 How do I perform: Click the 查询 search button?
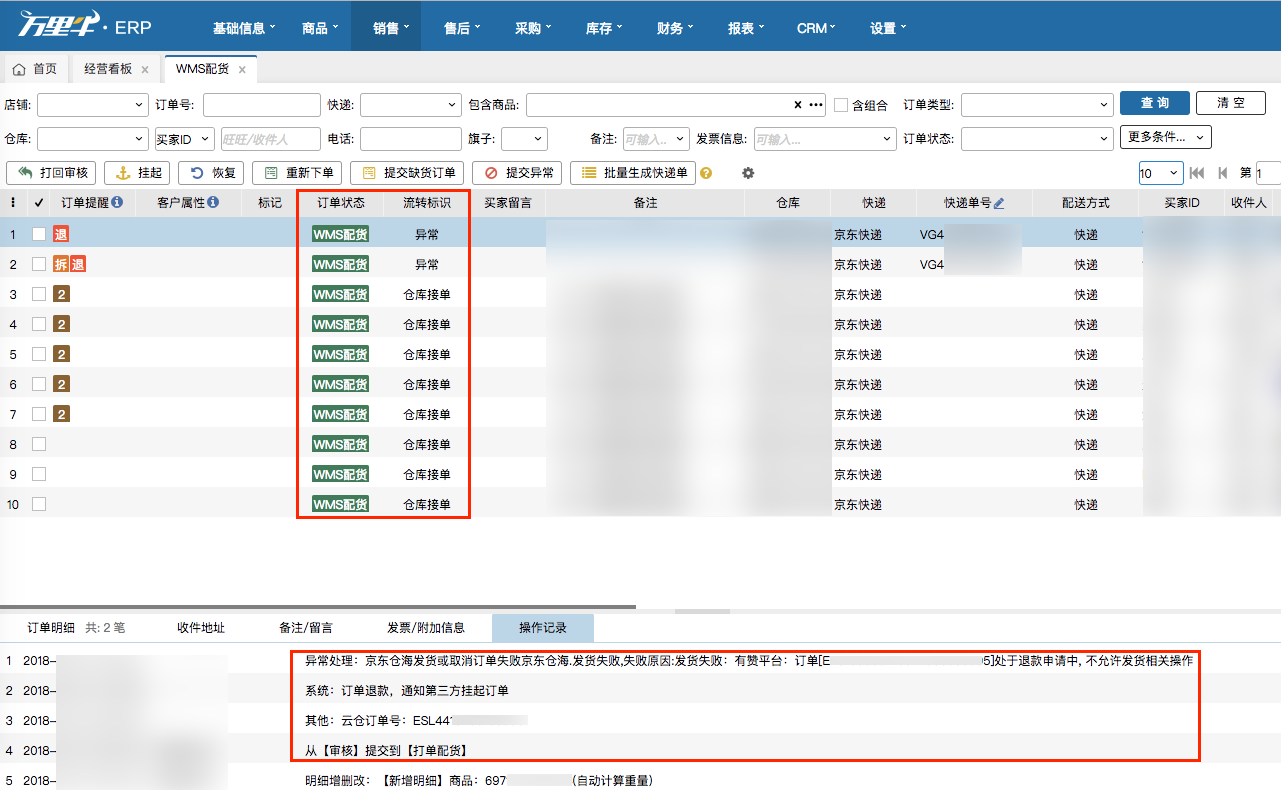tap(1155, 103)
